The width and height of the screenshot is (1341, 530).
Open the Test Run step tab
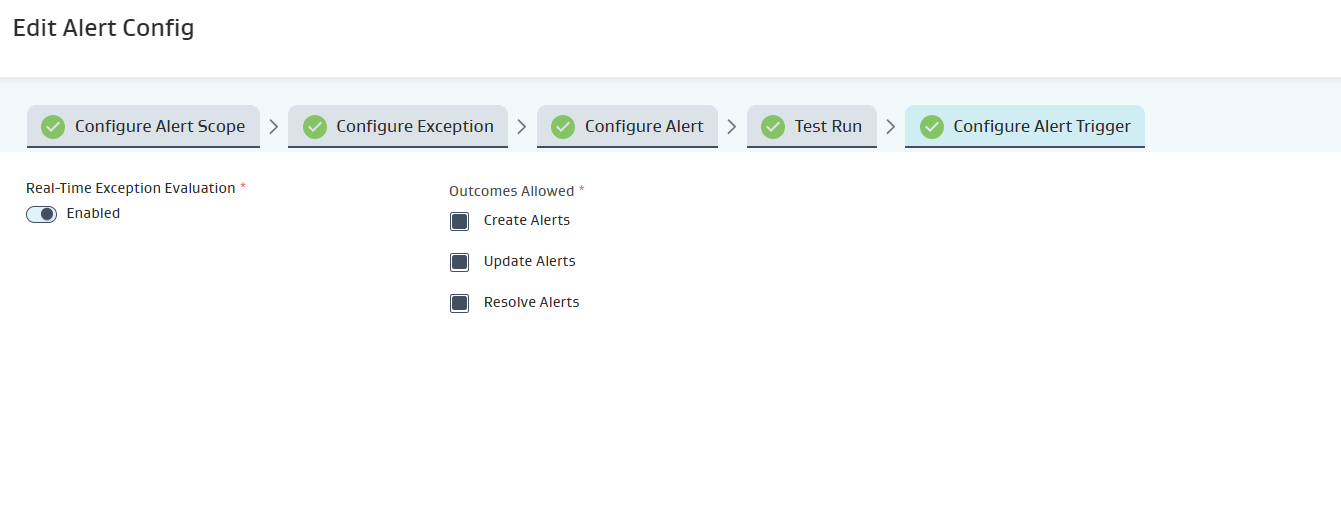coord(828,127)
